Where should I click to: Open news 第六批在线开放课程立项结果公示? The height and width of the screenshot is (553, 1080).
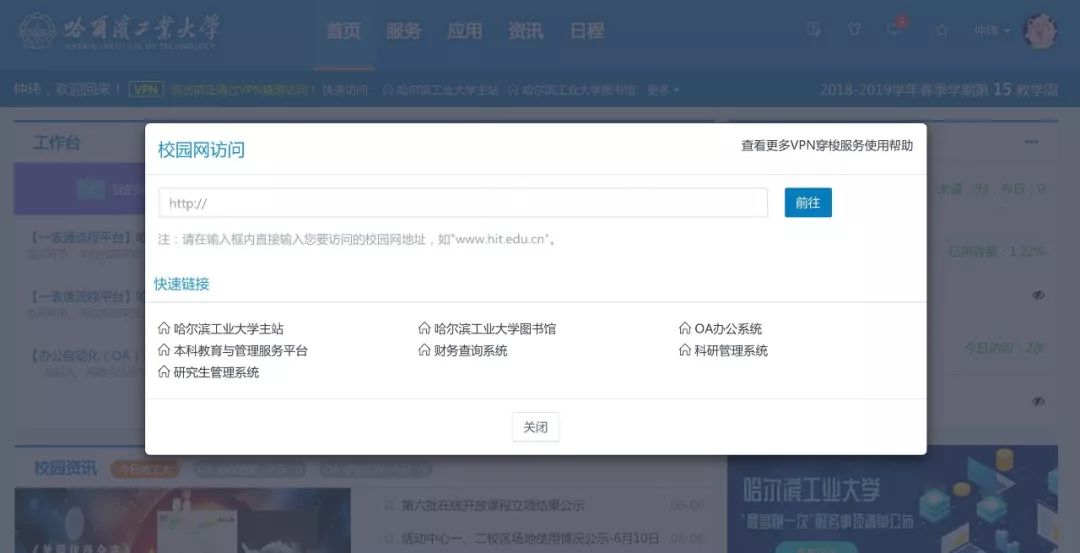492,505
